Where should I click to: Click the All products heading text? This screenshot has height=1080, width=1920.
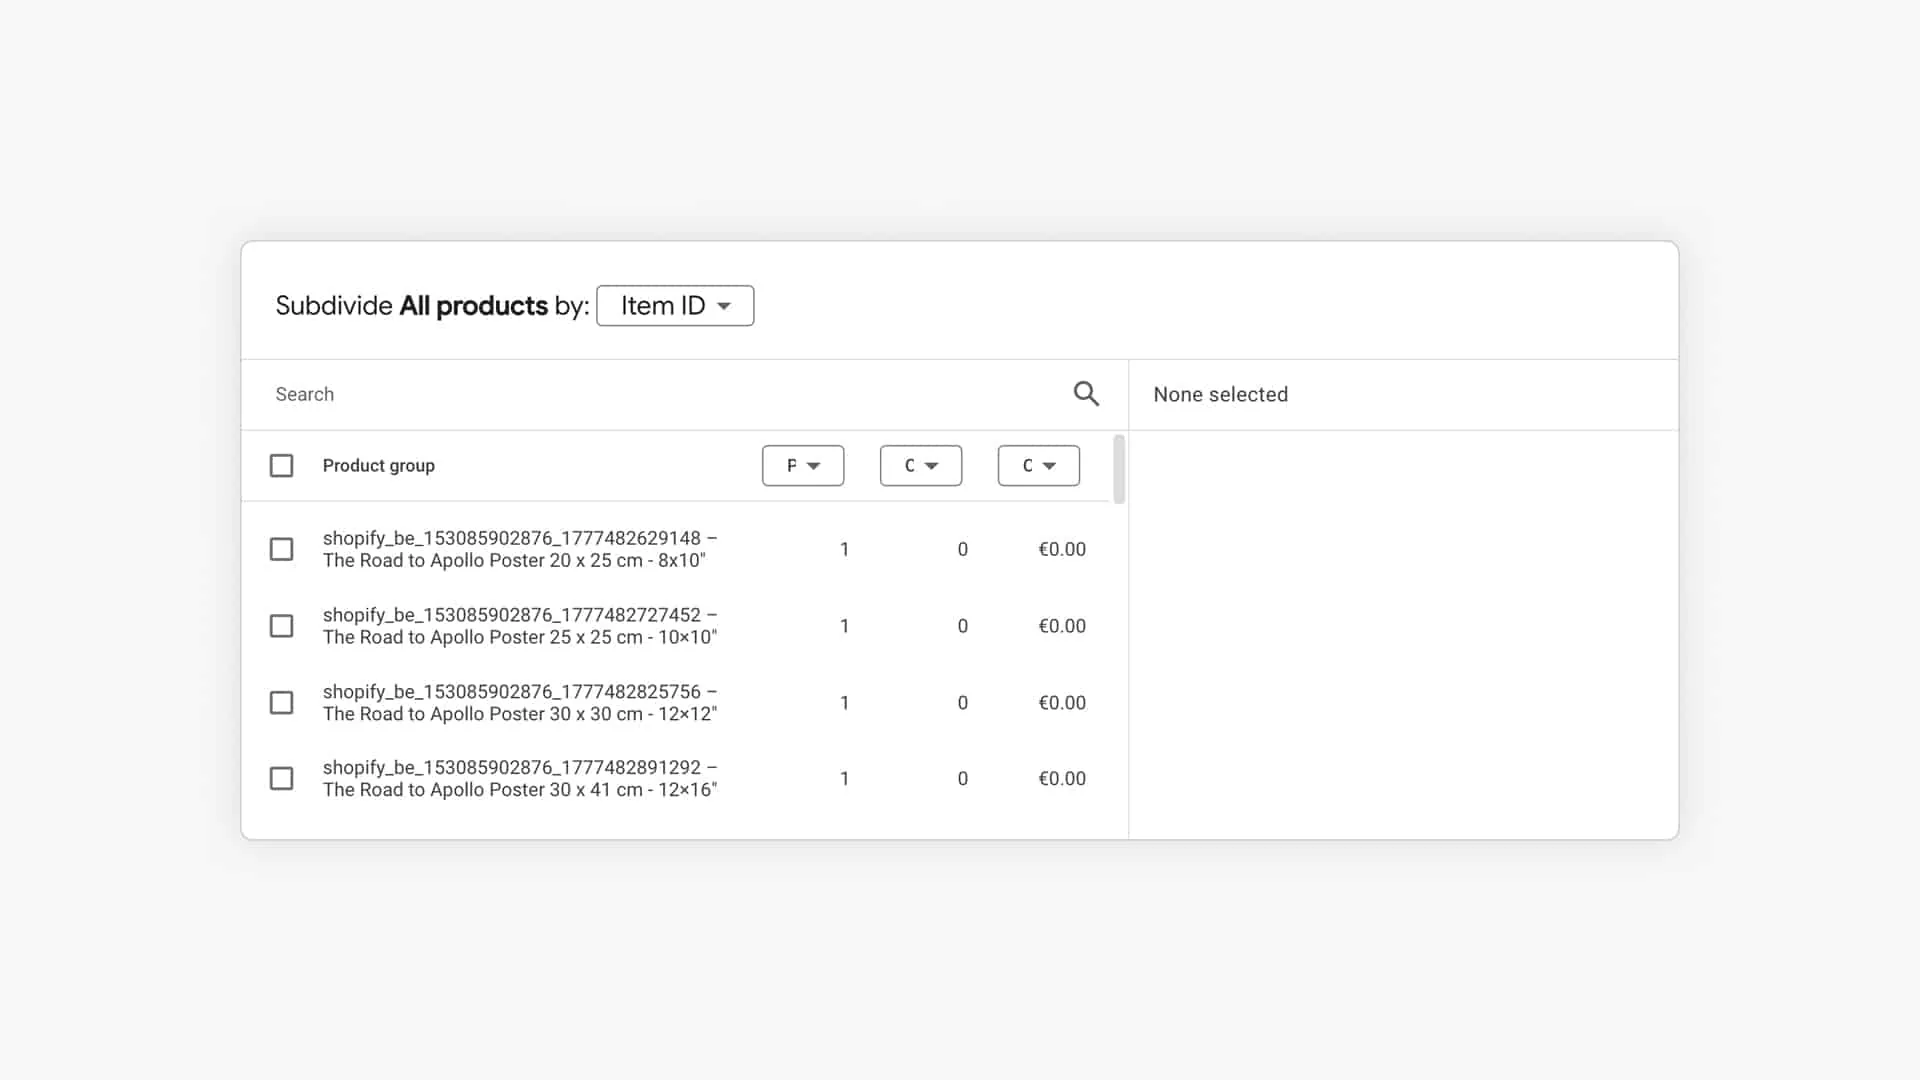[473, 306]
